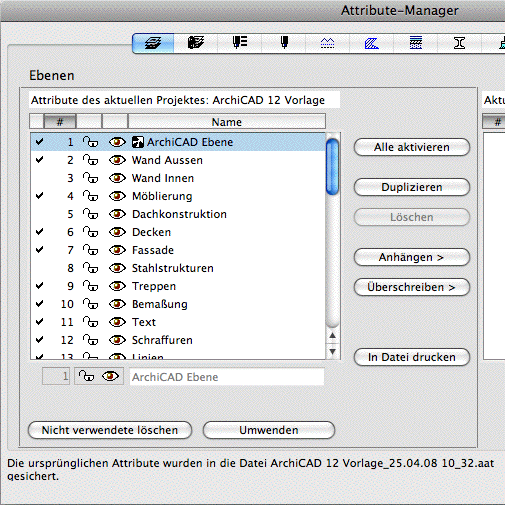Image resolution: width=505 pixels, height=505 pixels.
Task: Hide the Möblierung layer via eye icon
Action: (117, 196)
